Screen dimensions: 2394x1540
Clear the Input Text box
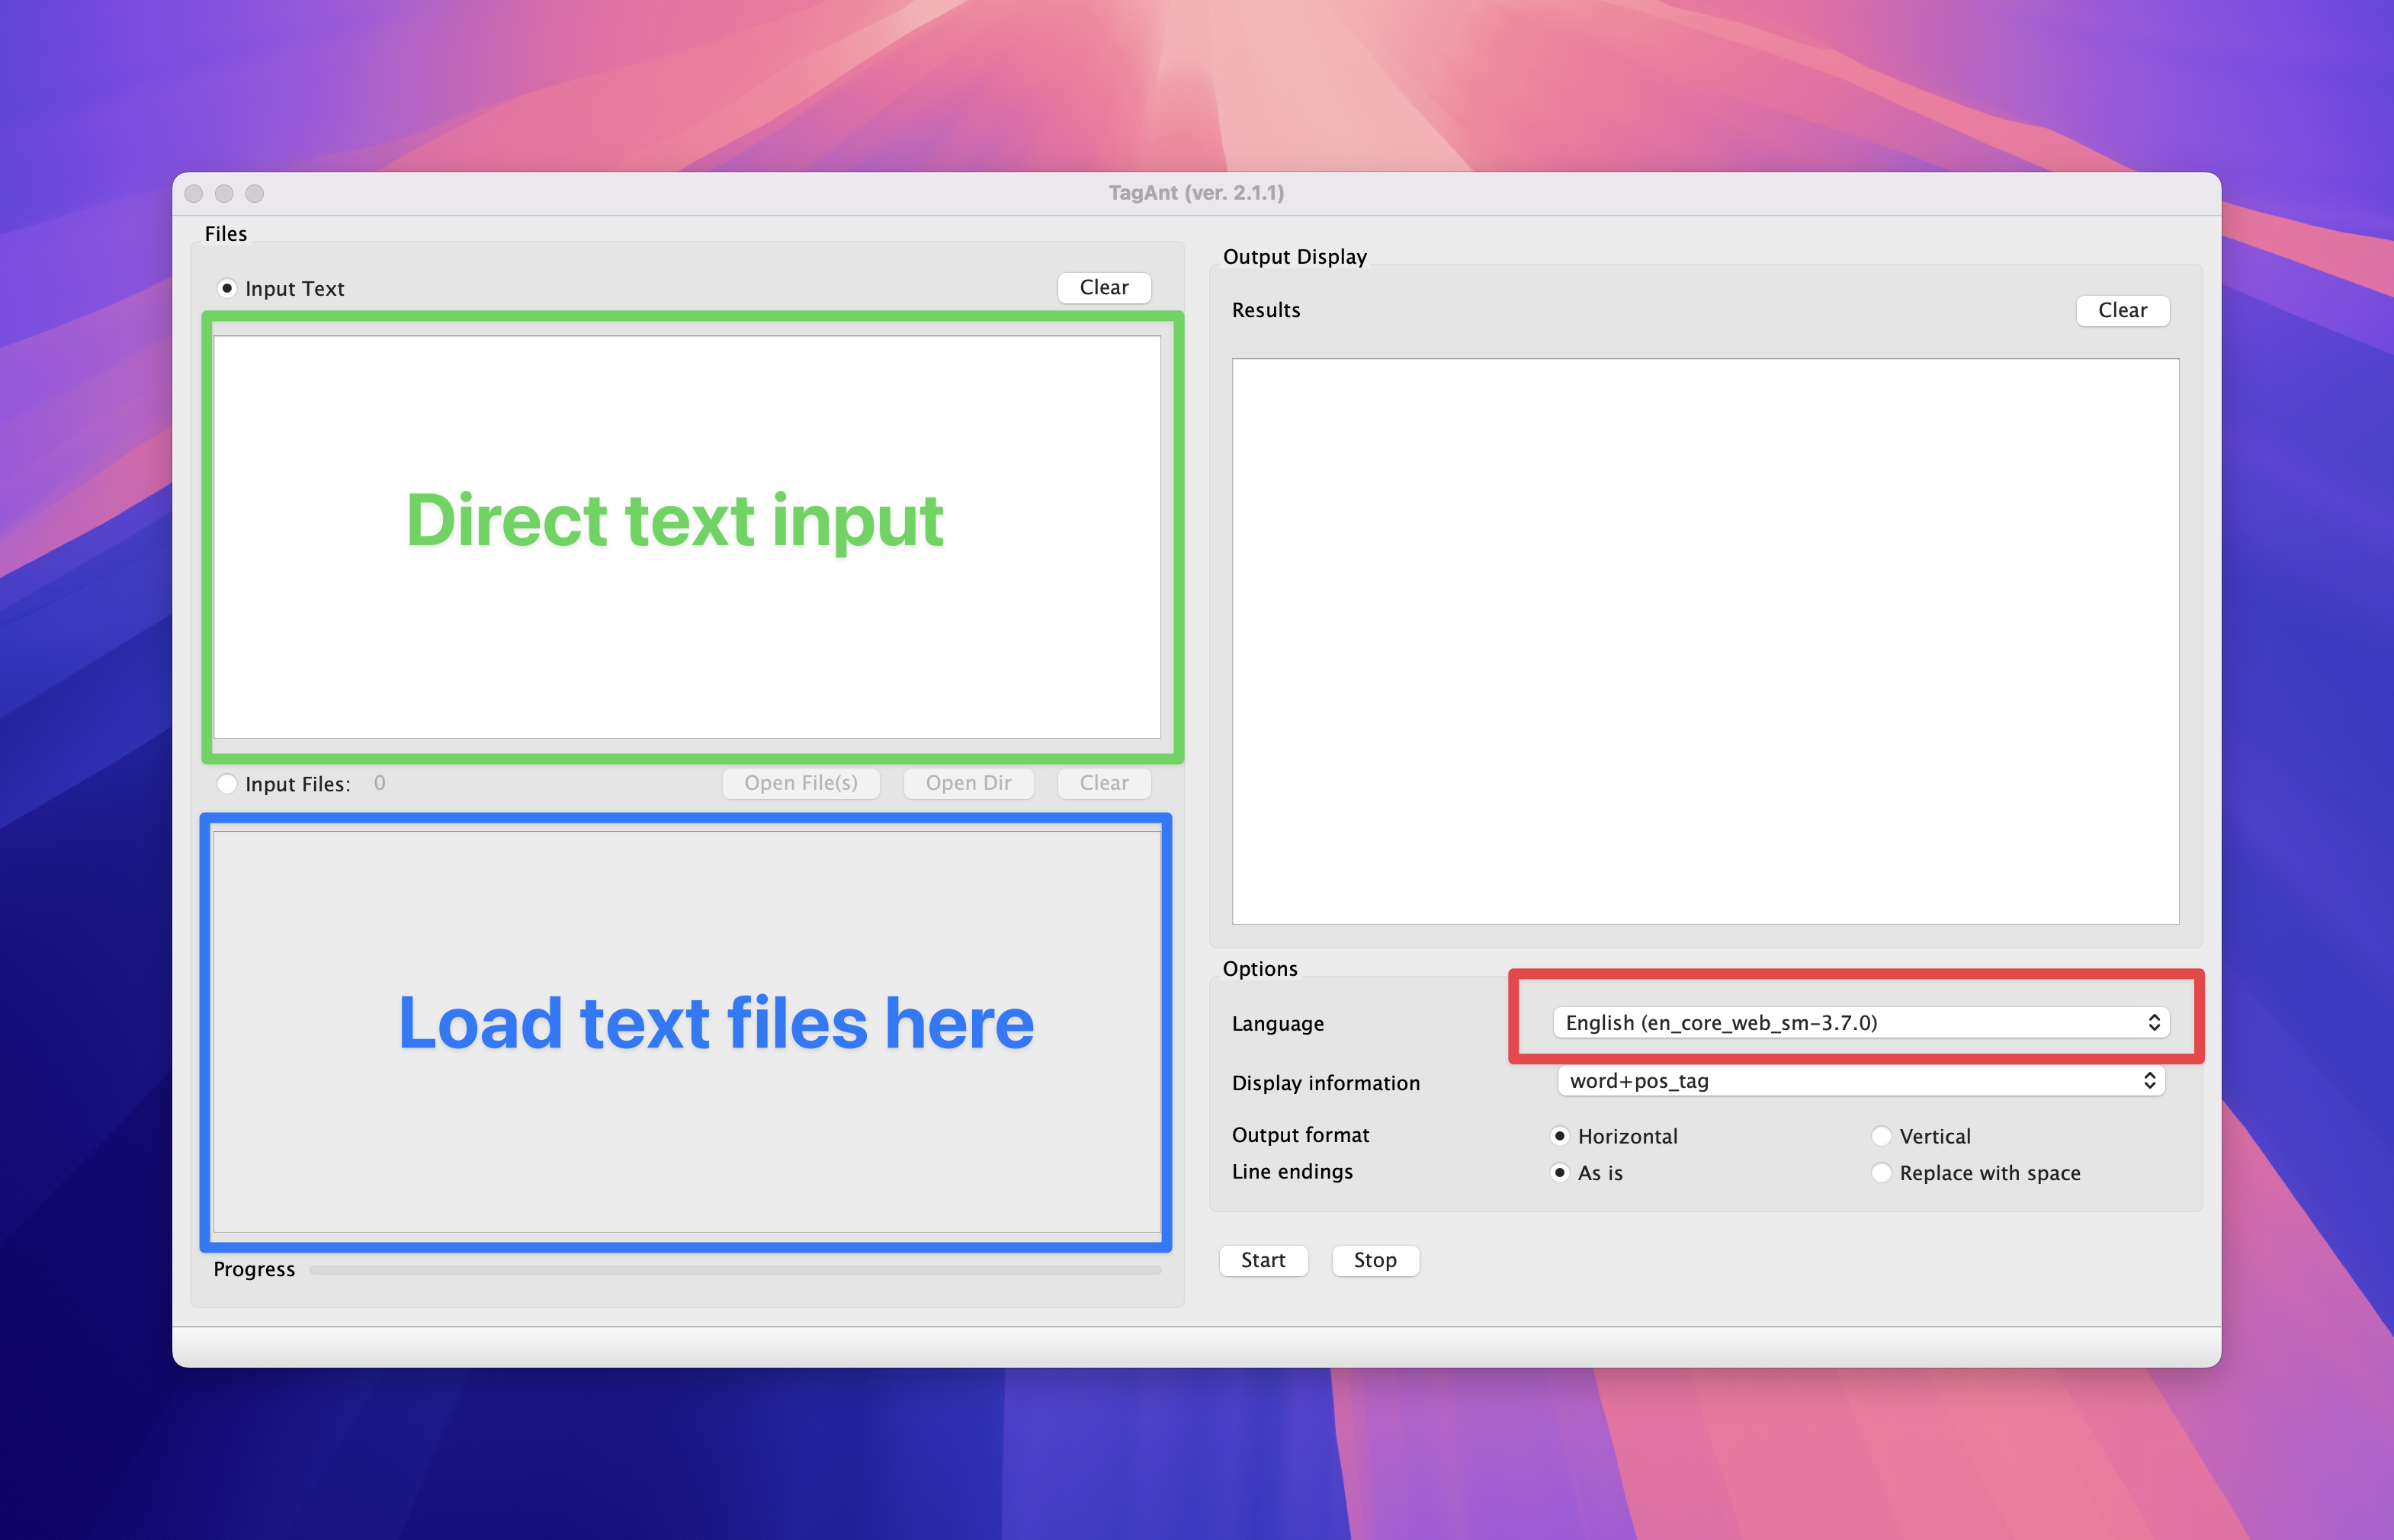point(1104,287)
